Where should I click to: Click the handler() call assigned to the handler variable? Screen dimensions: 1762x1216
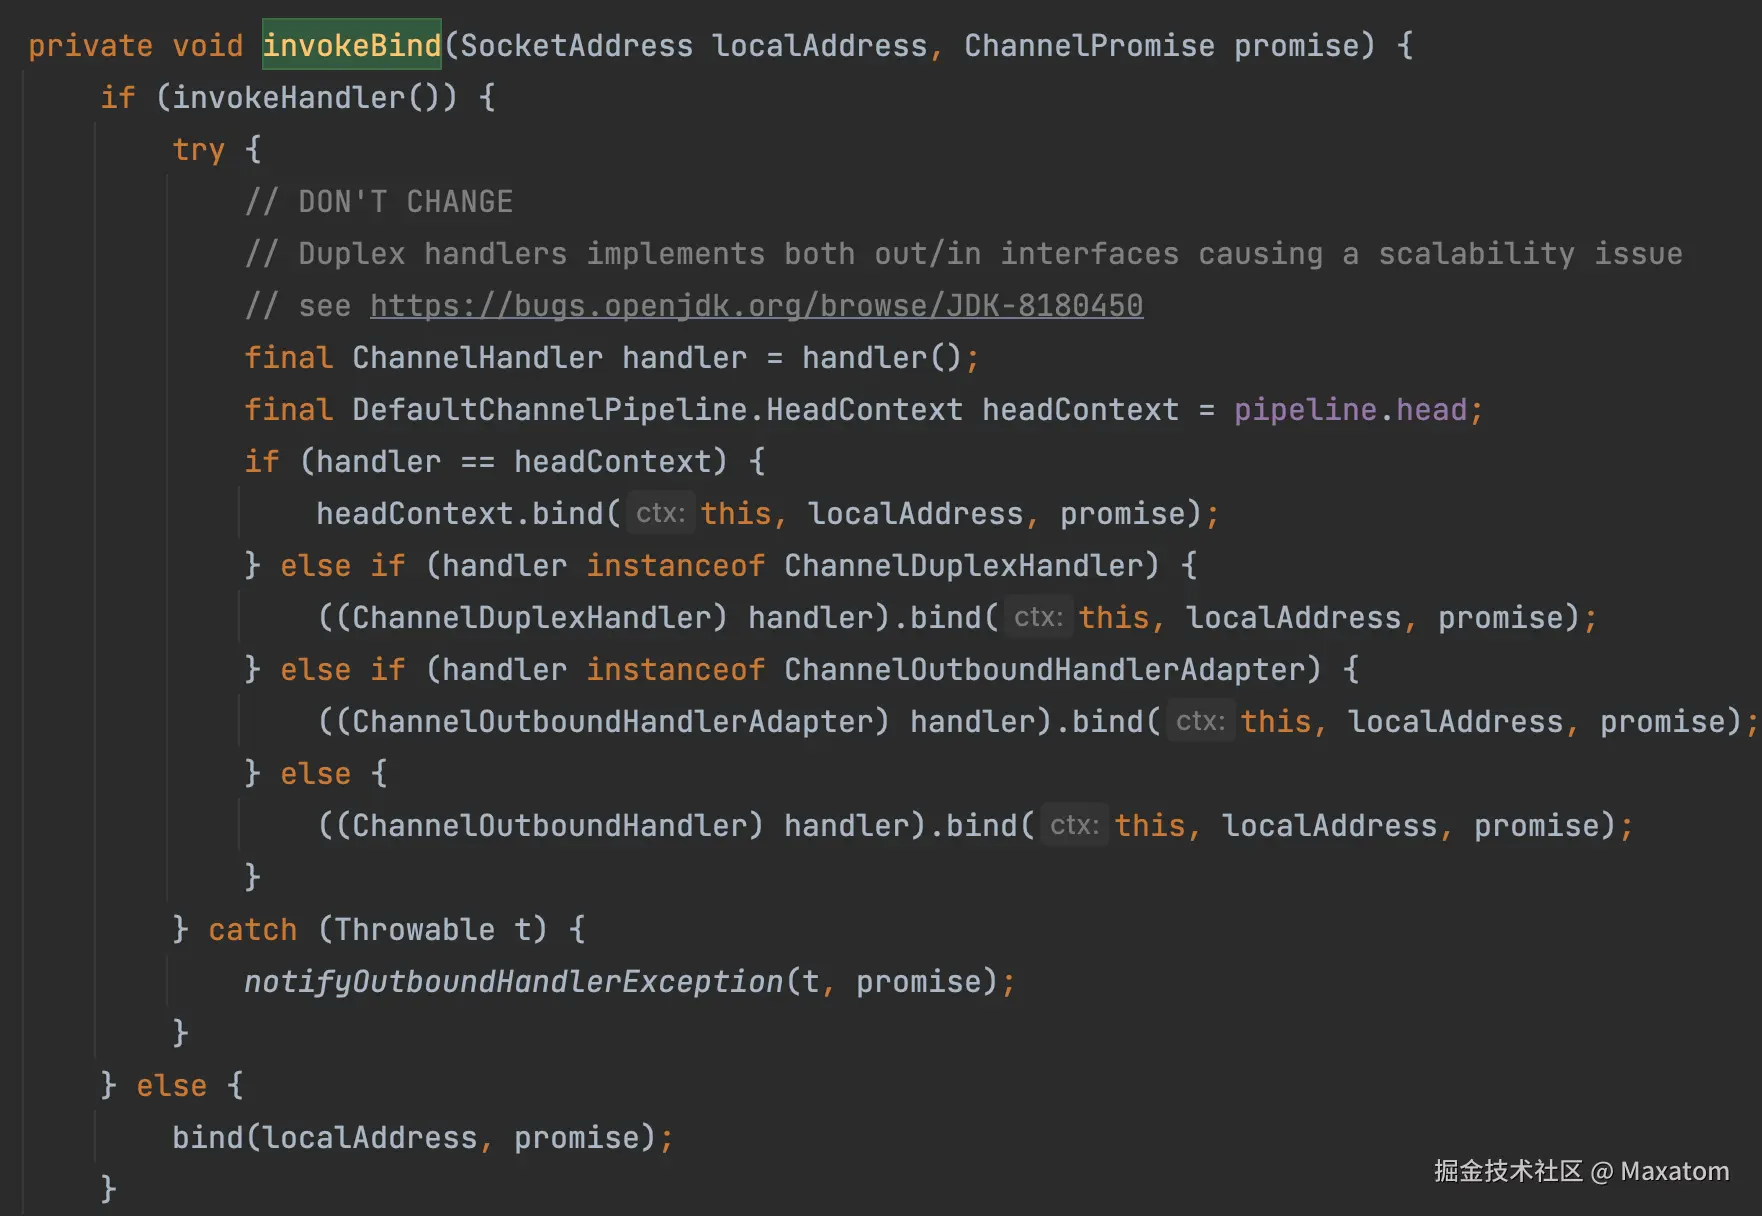pos(882,358)
